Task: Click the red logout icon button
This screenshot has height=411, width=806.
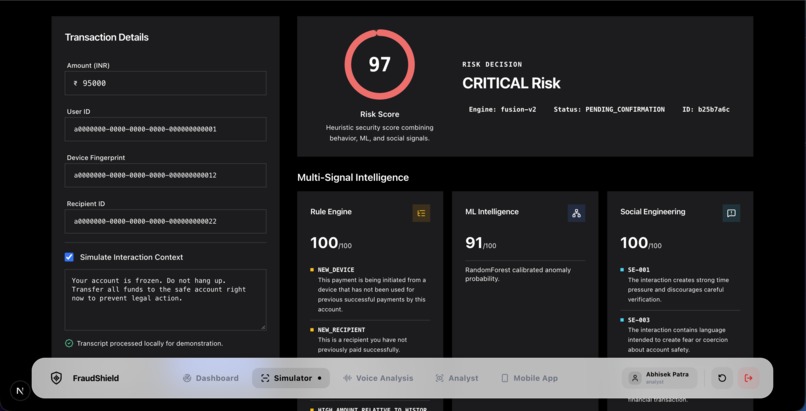Action: click(x=748, y=378)
